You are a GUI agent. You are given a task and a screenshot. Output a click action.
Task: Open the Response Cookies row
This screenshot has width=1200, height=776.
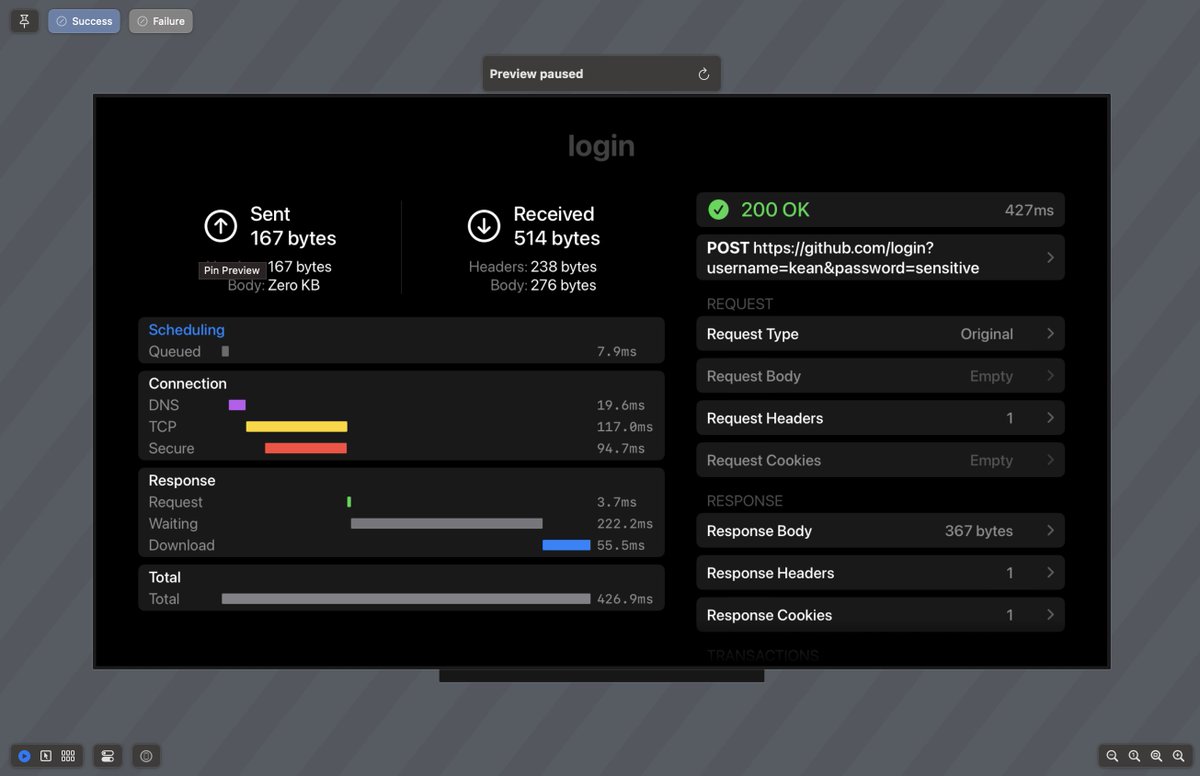click(880, 615)
